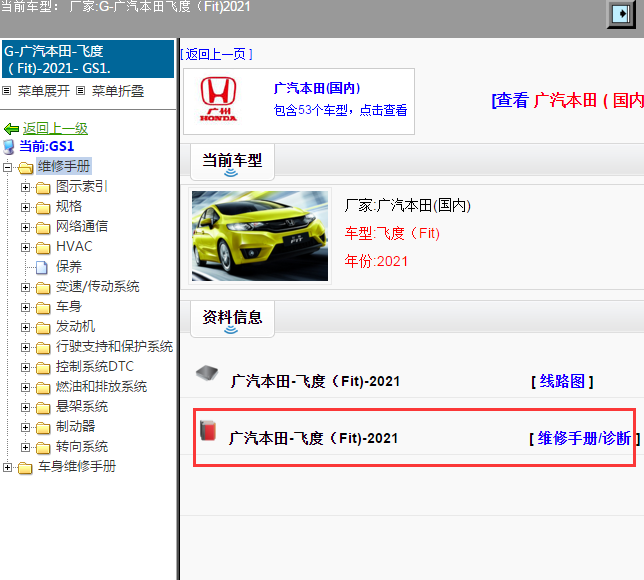Click the 菜单折叠 option
This screenshot has width=644, height=580.
tap(118, 91)
